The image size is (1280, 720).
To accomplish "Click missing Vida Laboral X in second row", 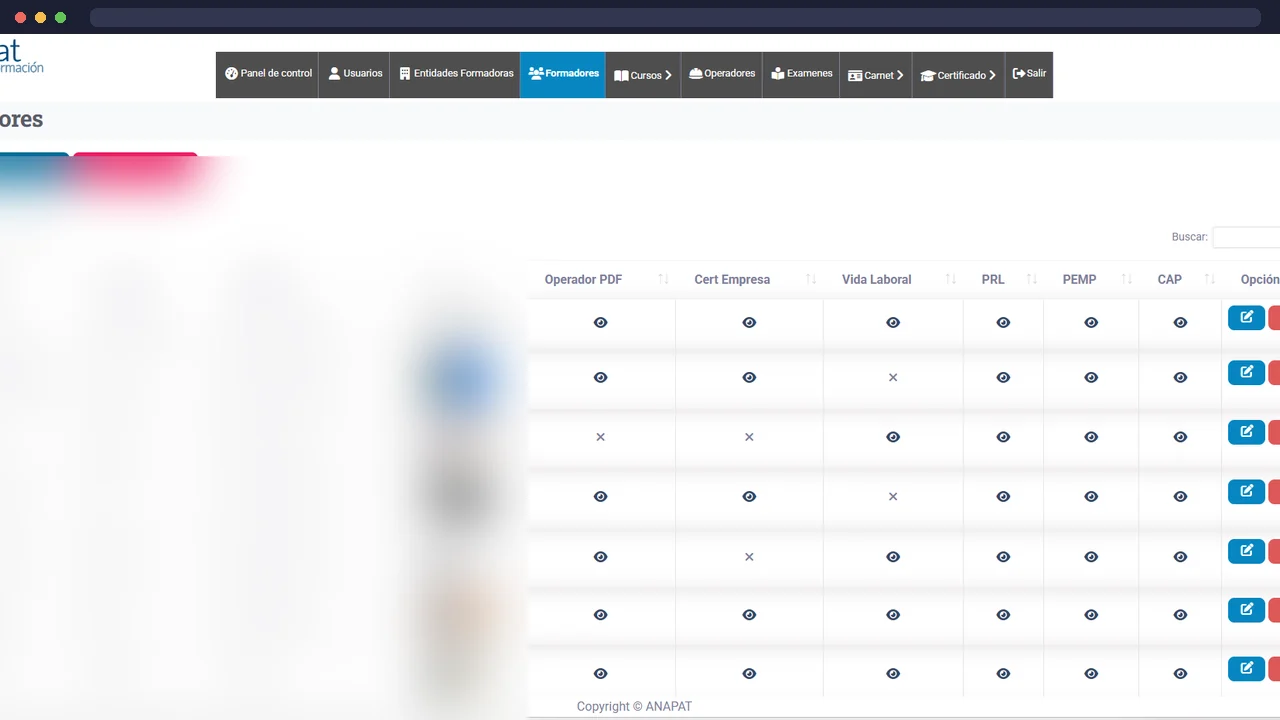I will pyautogui.click(x=893, y=377).
